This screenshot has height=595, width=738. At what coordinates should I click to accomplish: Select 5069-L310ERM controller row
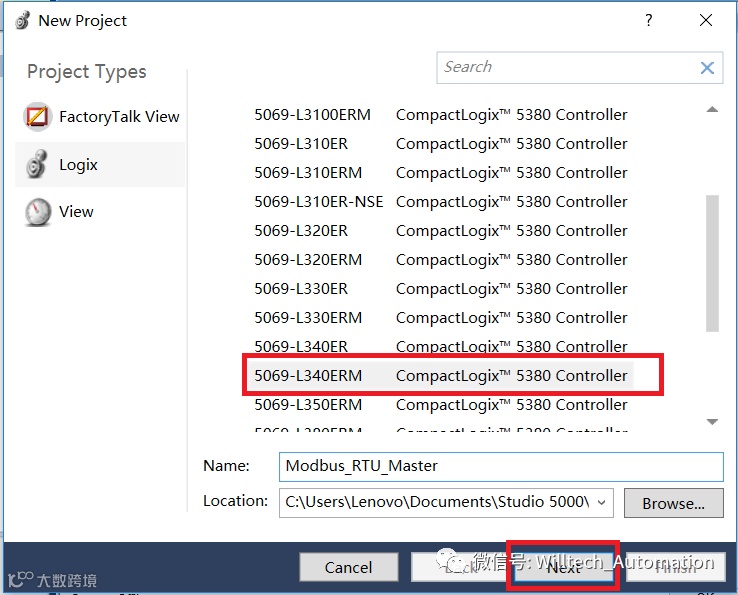tap(441, 173)
